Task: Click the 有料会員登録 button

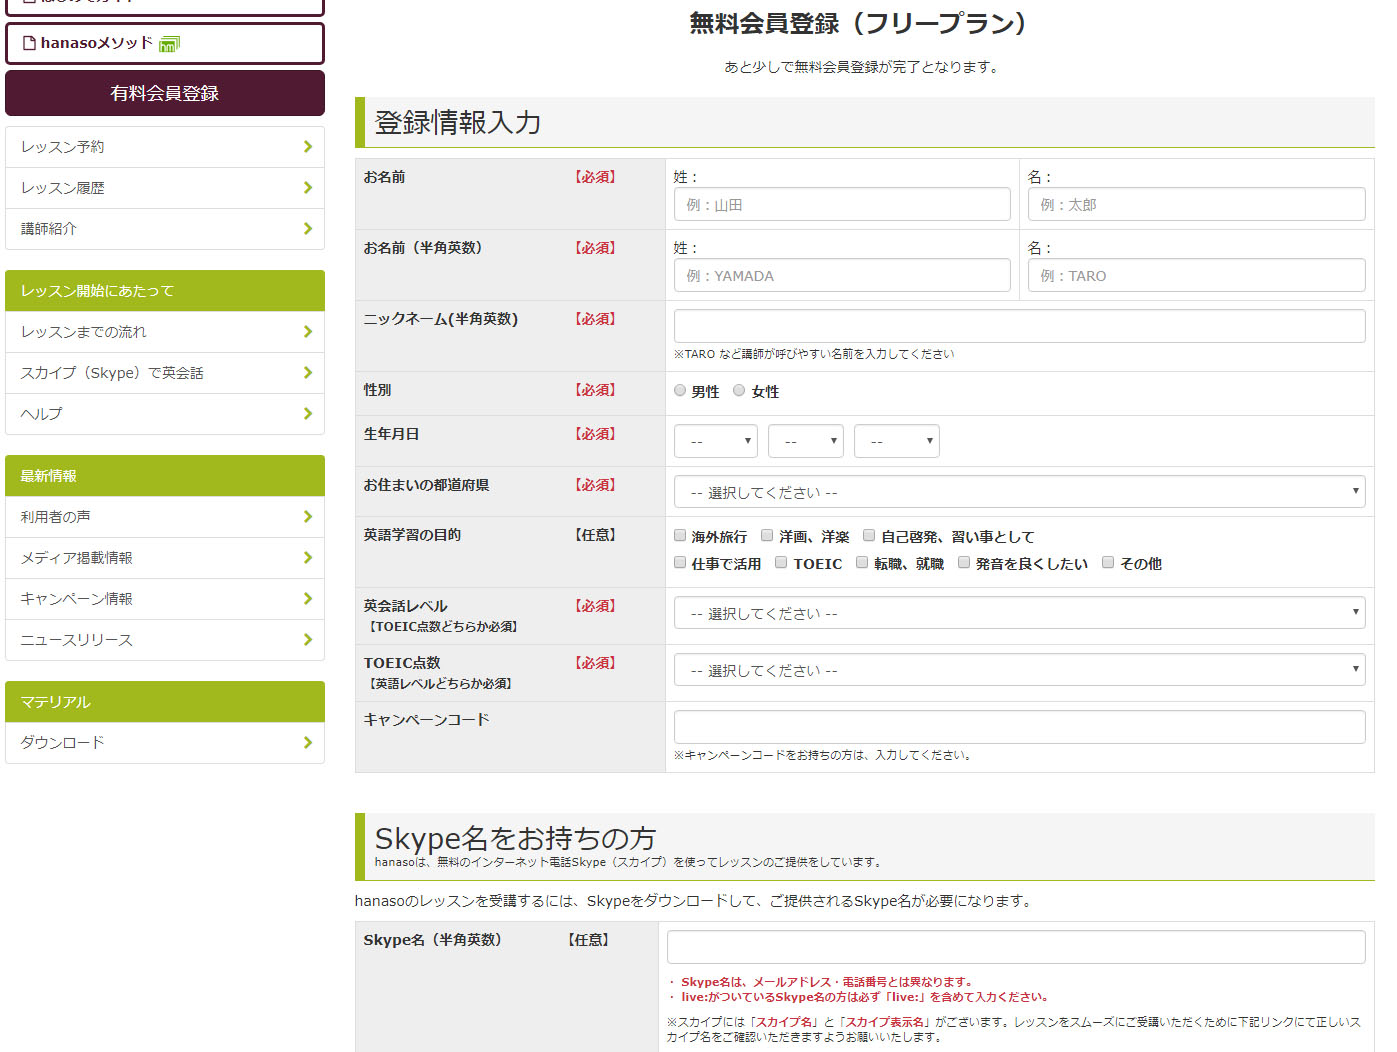Action: 165,93
